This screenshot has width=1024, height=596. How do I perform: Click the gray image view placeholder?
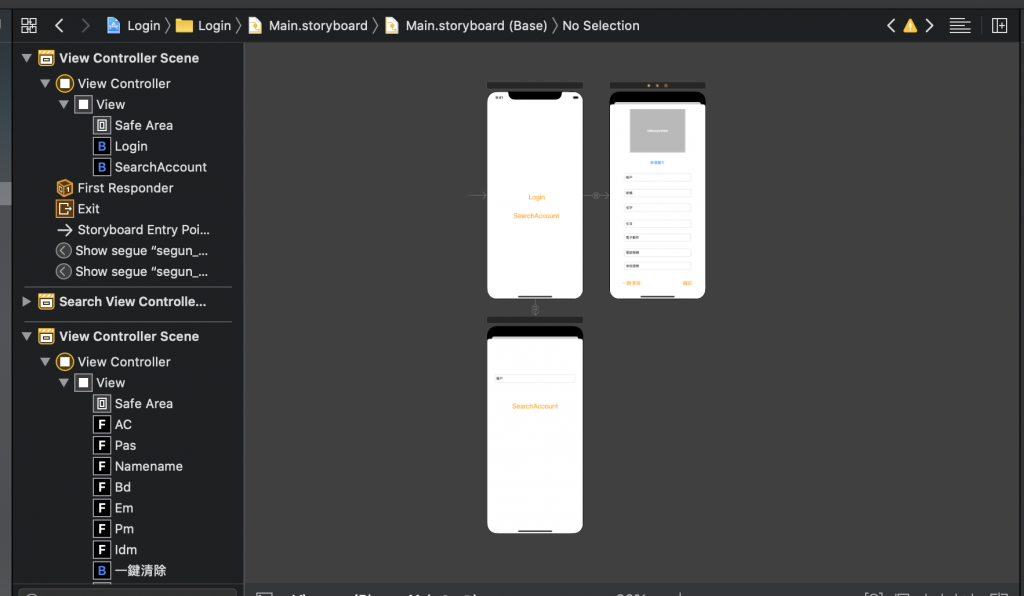657,131
